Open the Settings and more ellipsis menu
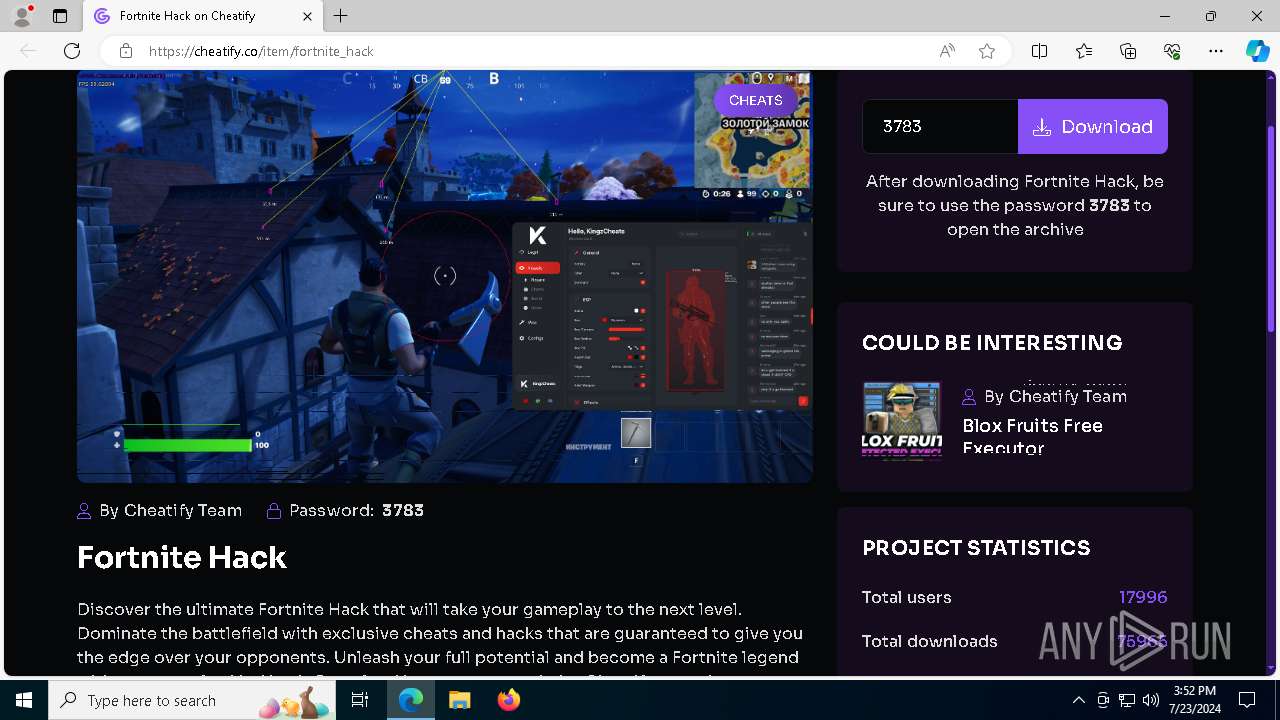Image resolution: width=1280 pixels, height=720 pixels. (x=1216, y=51)
